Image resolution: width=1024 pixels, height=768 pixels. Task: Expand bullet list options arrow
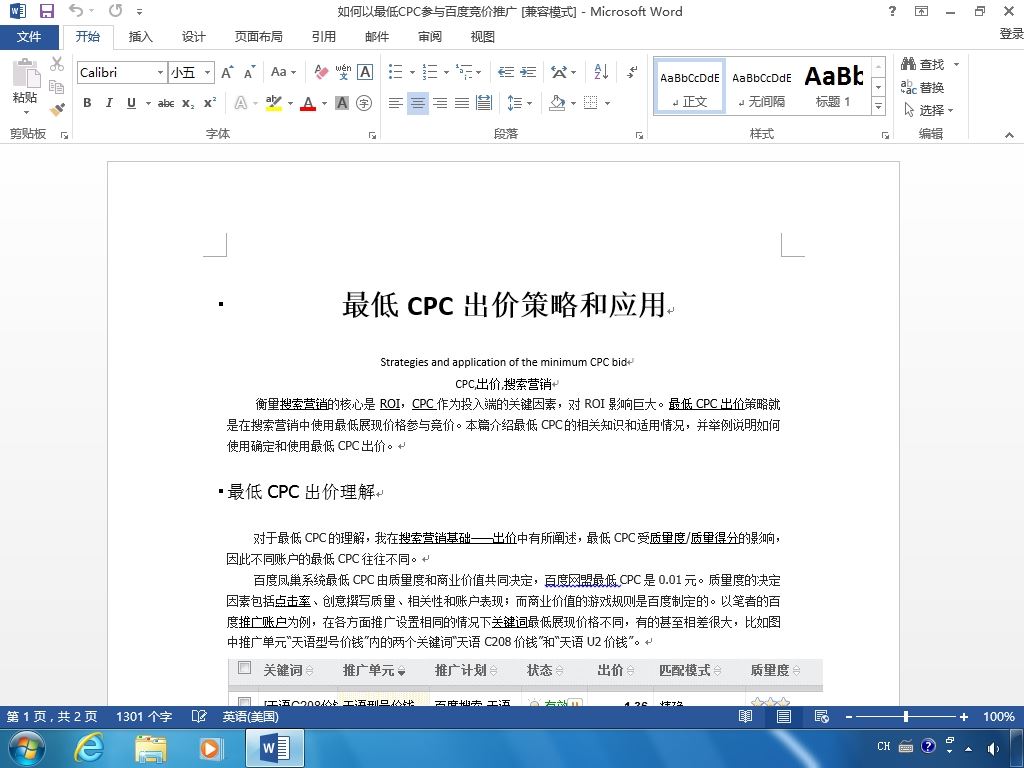click(412, 72)
